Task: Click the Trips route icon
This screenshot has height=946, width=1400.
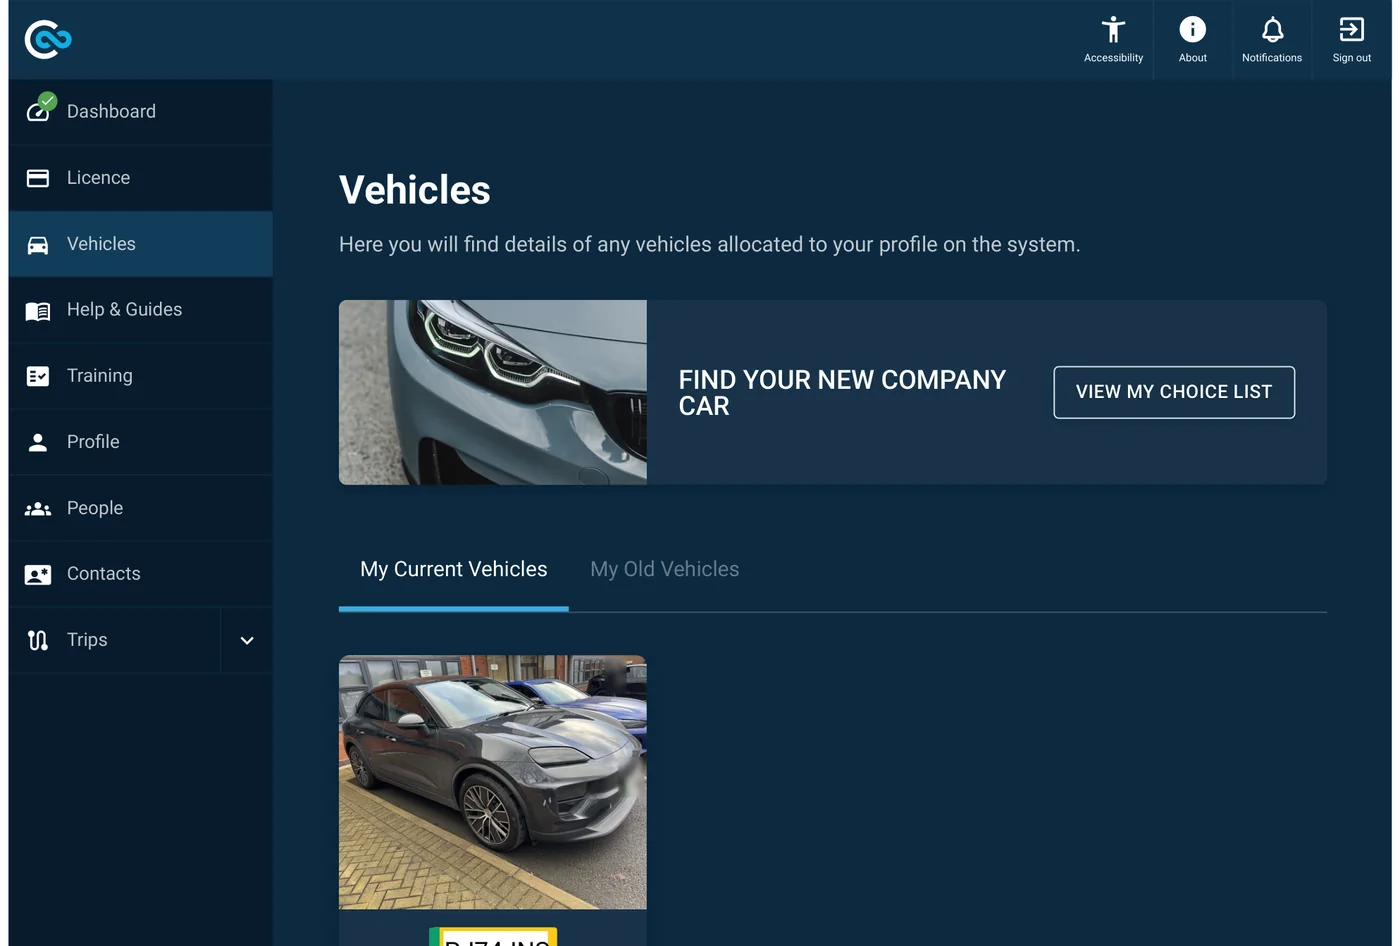Action: [x=38, y=640]
